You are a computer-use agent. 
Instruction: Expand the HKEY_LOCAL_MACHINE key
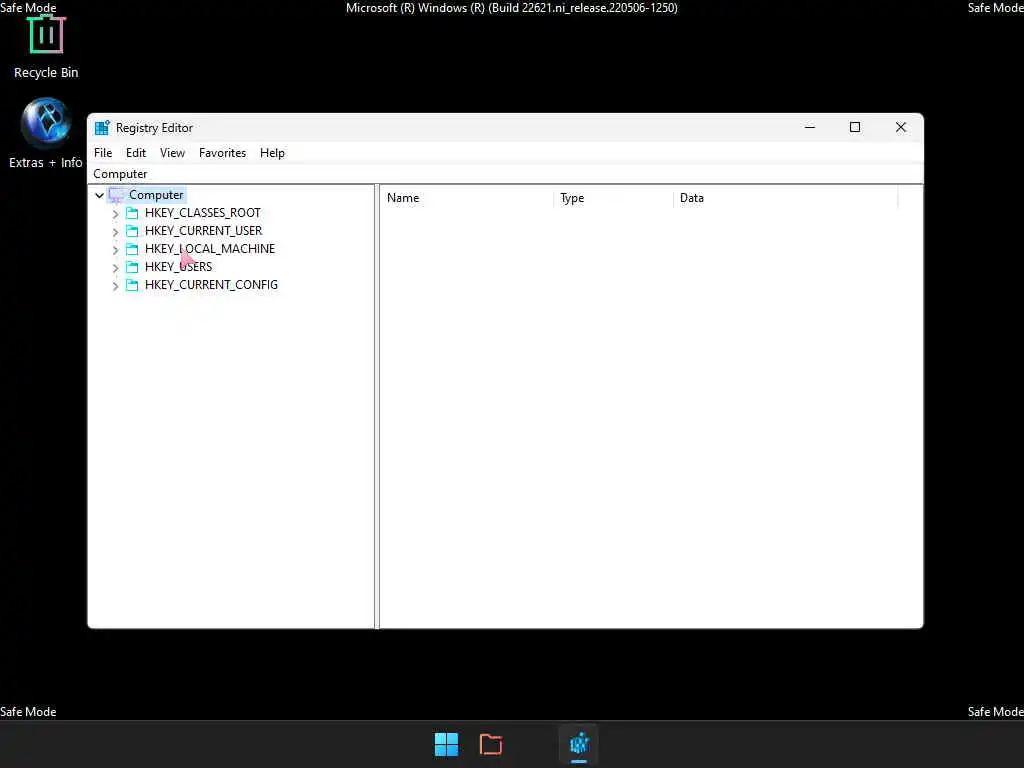(x=116, y=249)
